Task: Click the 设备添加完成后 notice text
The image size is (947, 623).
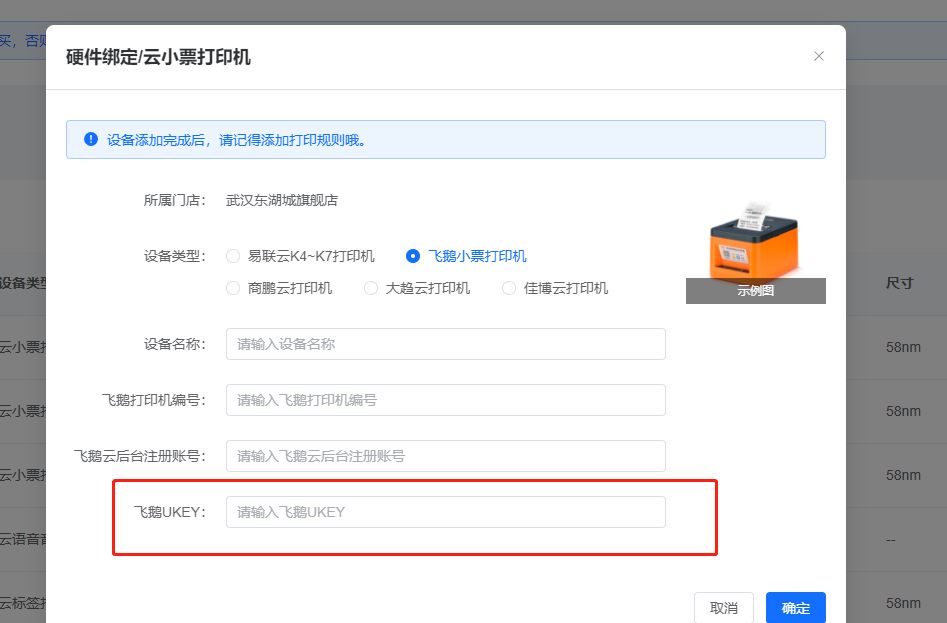Action: coord(237,140)
